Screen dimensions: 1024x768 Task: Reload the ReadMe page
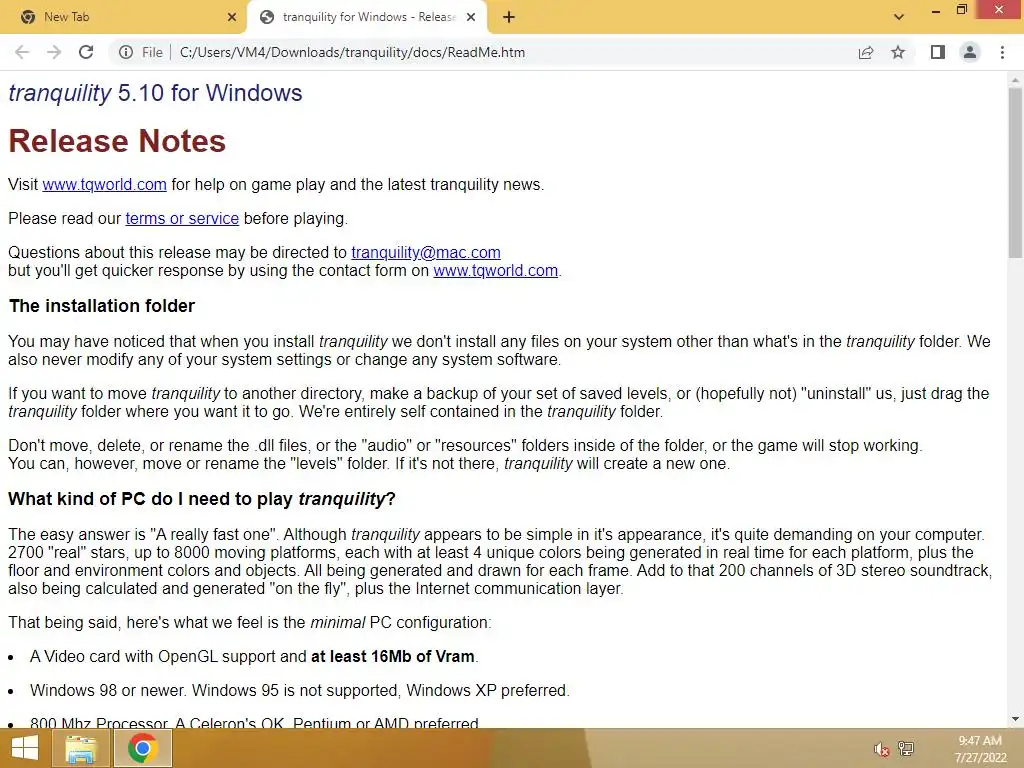click(x=86, y=52)
